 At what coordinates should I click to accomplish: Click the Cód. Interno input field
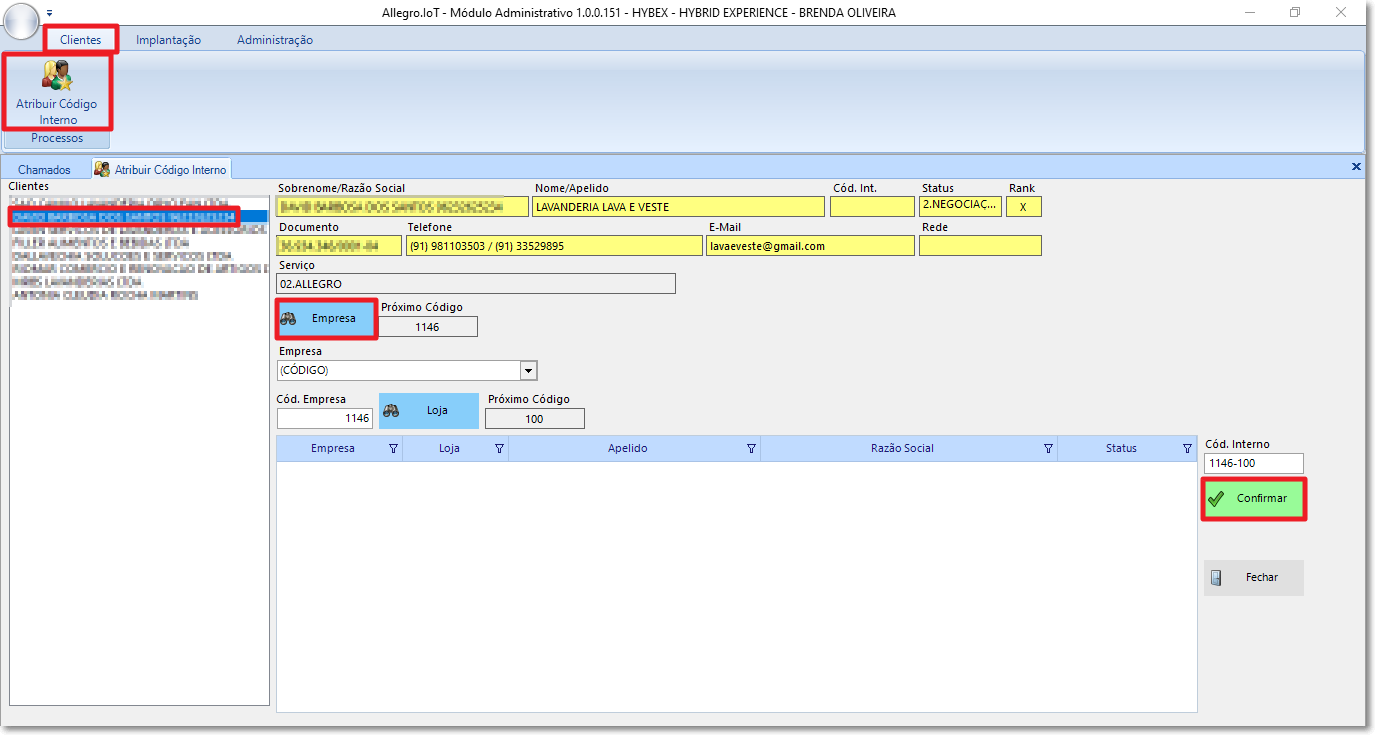[x=1254, y=463]
